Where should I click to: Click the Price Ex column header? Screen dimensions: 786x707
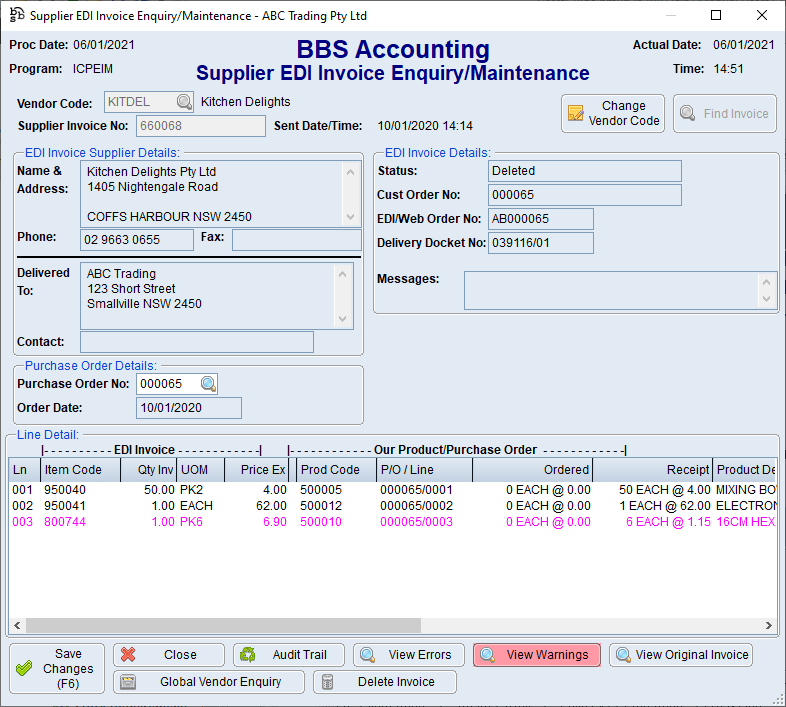pos(262,469)
